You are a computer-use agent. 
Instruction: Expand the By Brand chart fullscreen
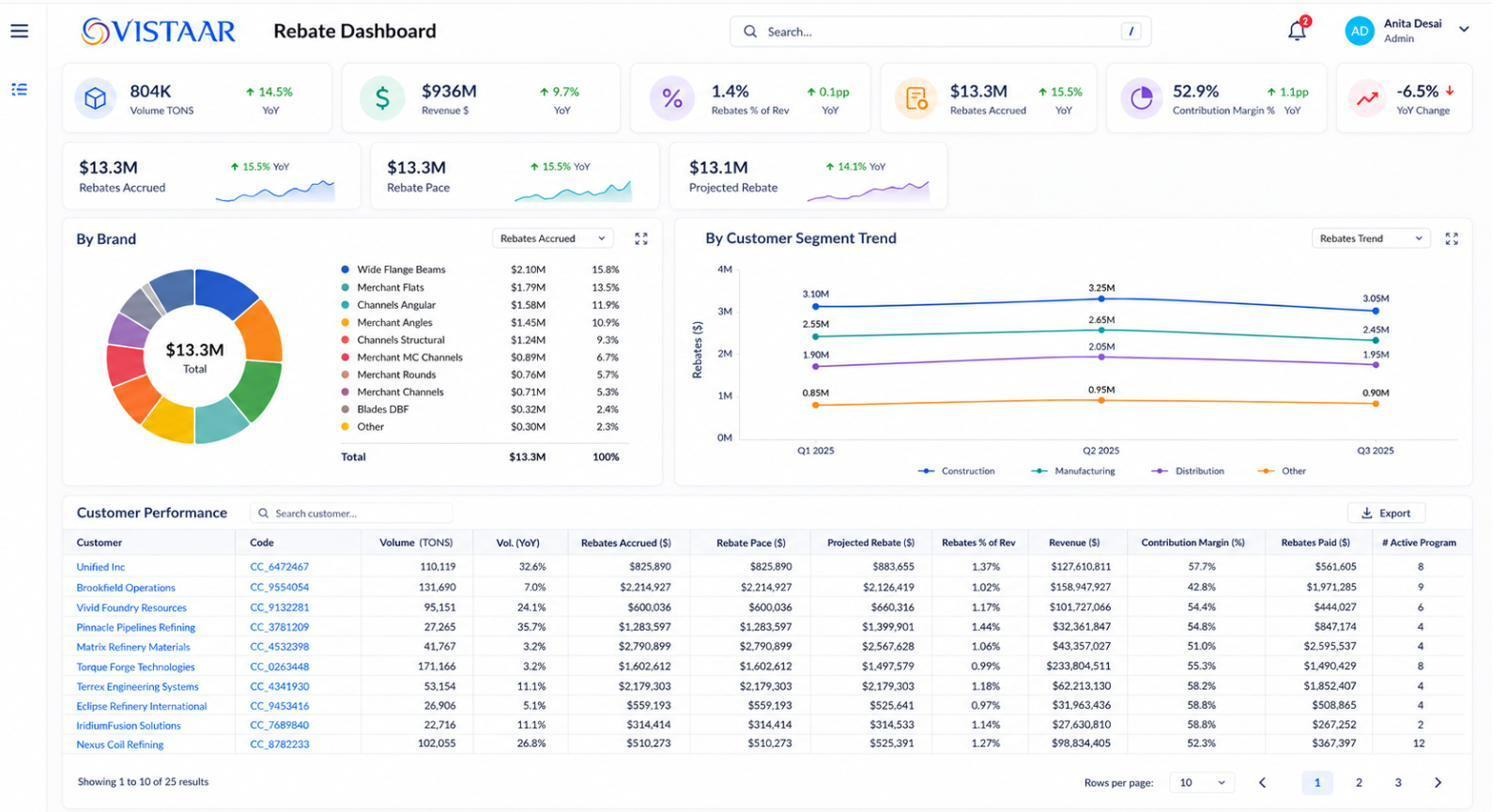pos(641,239)
